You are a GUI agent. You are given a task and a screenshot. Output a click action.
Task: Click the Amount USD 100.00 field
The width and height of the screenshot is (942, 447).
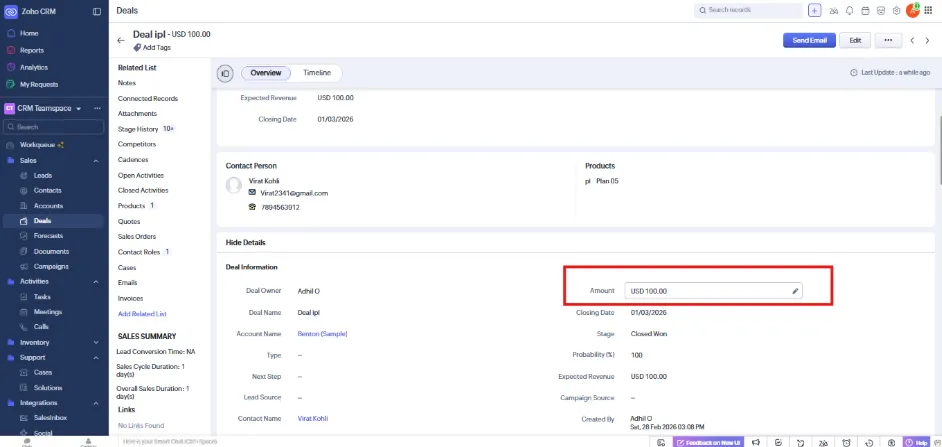point(714,291)
